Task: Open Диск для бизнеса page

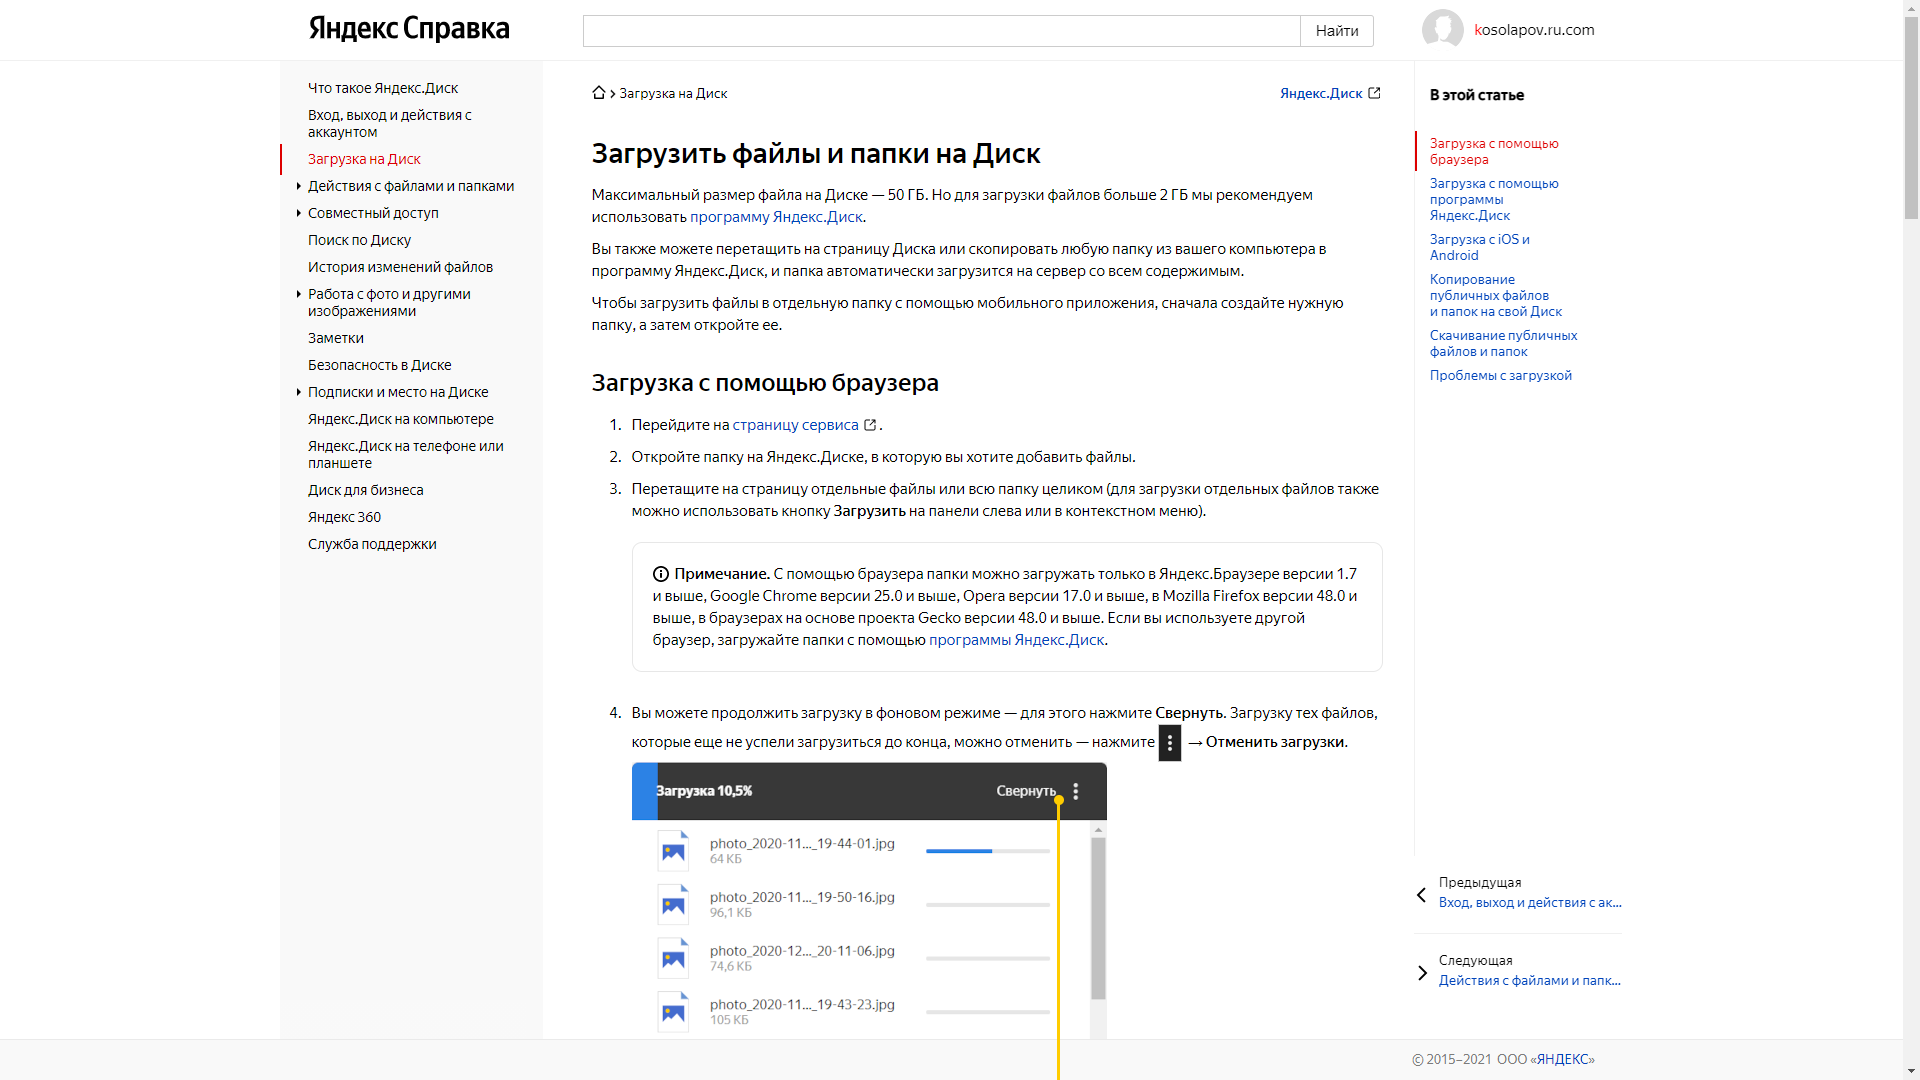Action: (x=366, y=490)
